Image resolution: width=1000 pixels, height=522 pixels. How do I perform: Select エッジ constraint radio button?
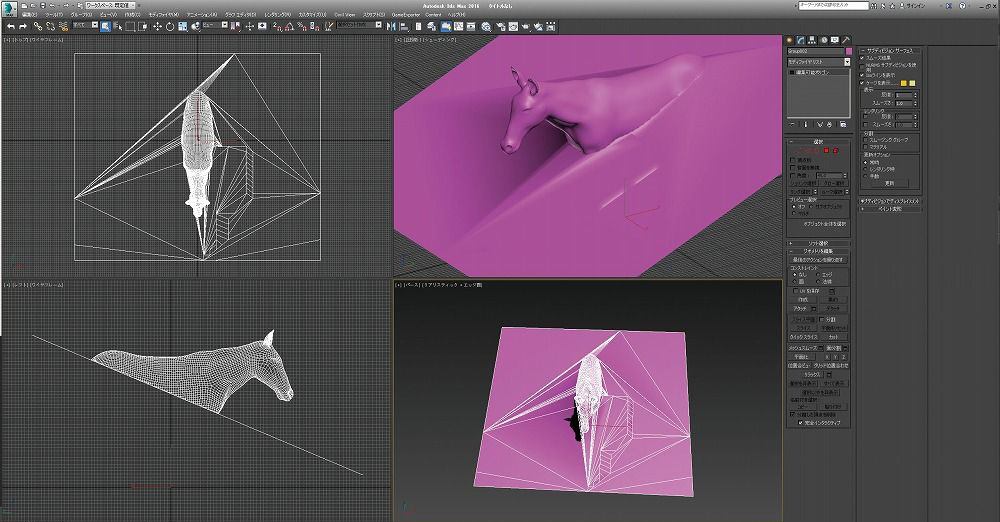pyautogui.click(x=818, y=274)
